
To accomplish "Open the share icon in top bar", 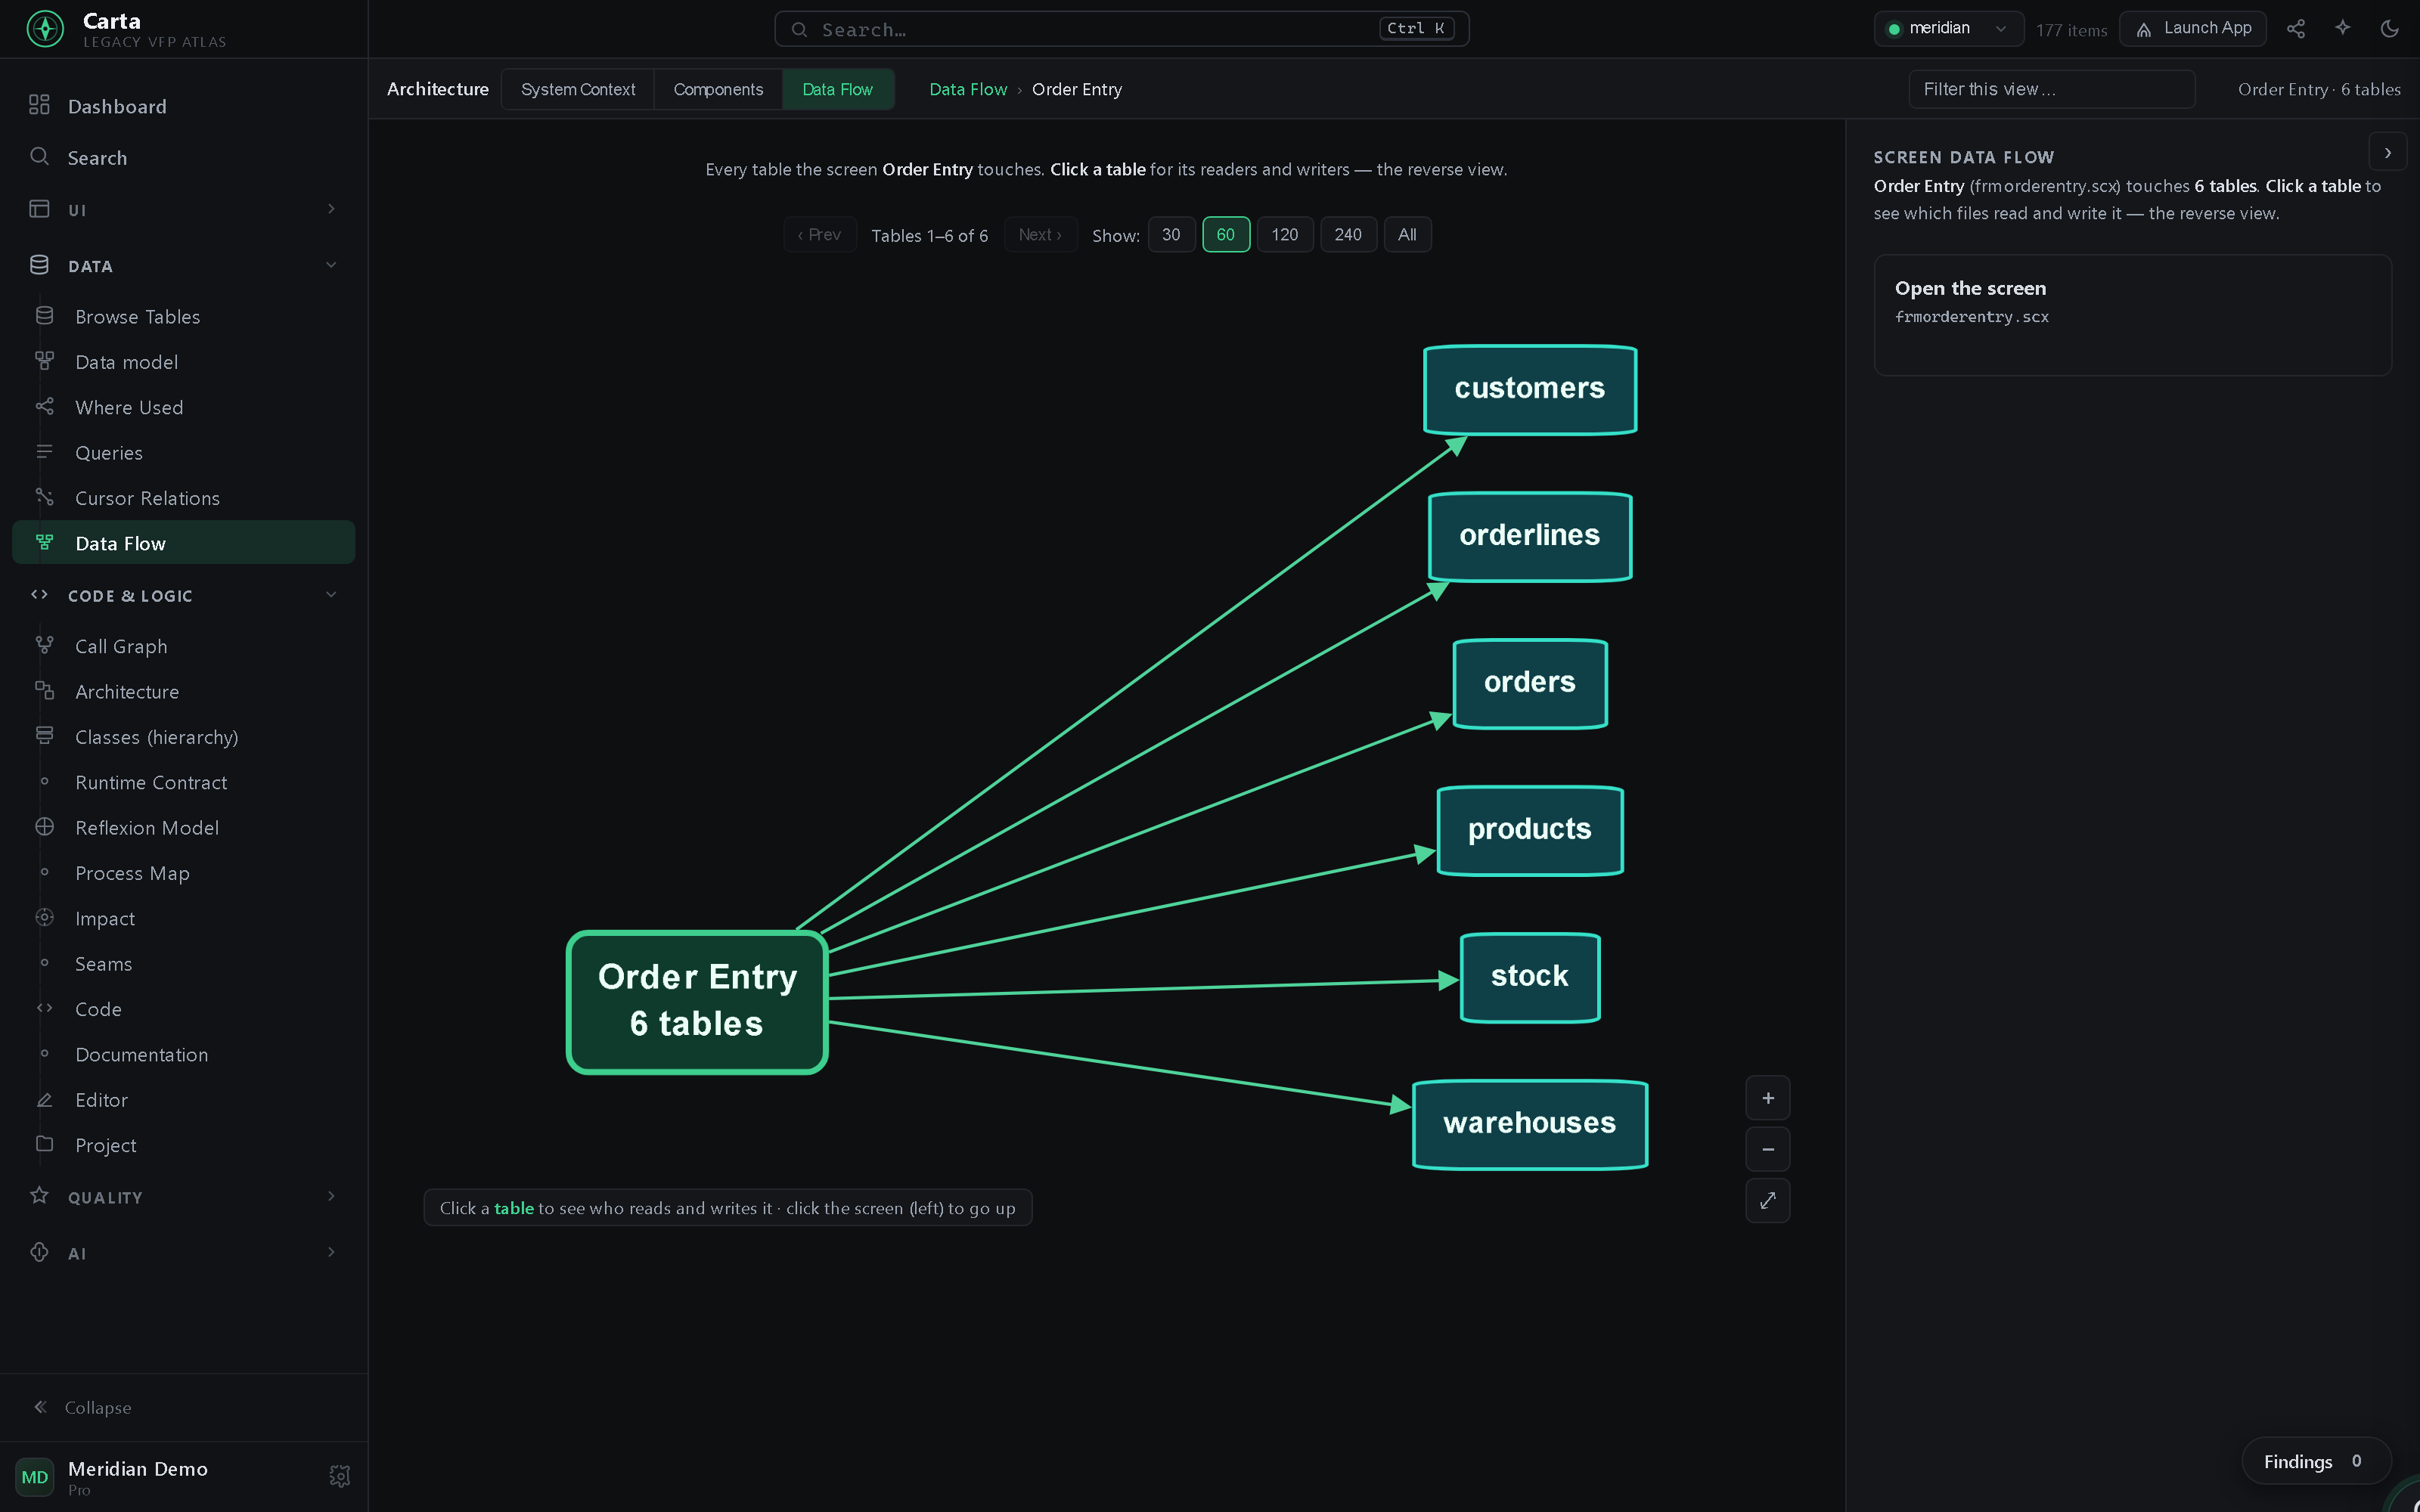I will pos(2295,29).
